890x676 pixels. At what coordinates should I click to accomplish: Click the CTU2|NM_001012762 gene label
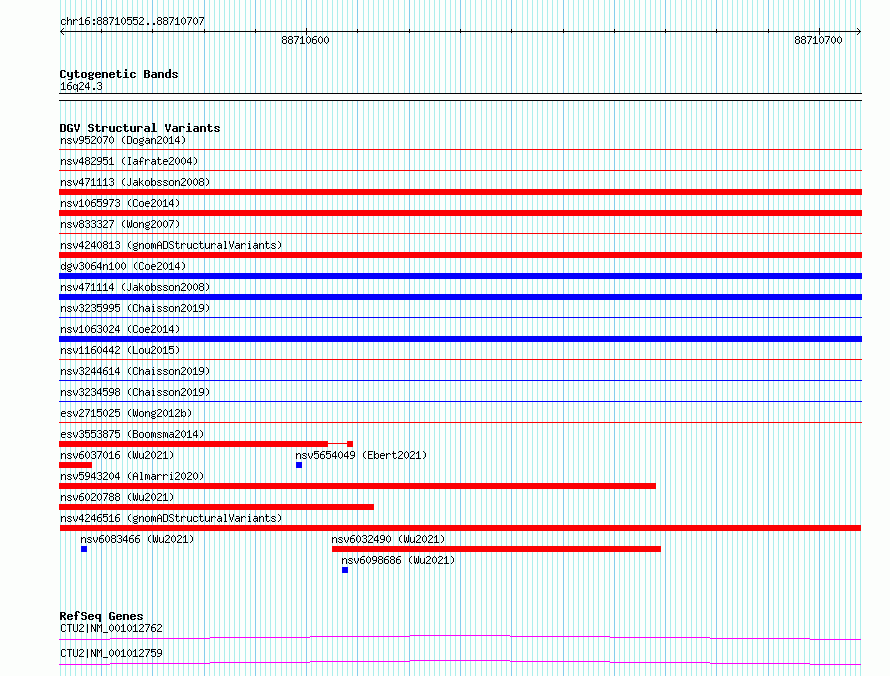111,628
